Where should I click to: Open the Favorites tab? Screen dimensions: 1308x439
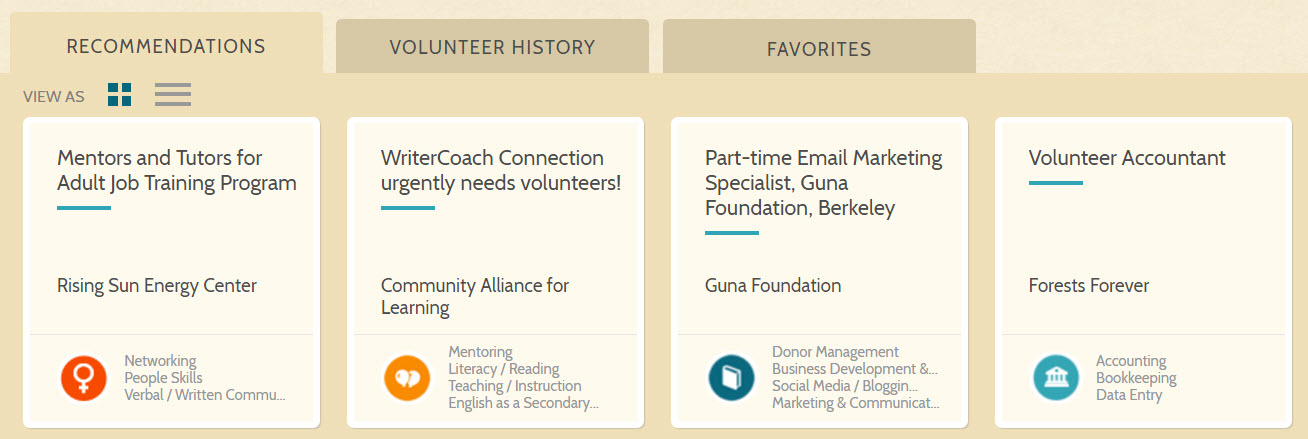tap(819, 48)
